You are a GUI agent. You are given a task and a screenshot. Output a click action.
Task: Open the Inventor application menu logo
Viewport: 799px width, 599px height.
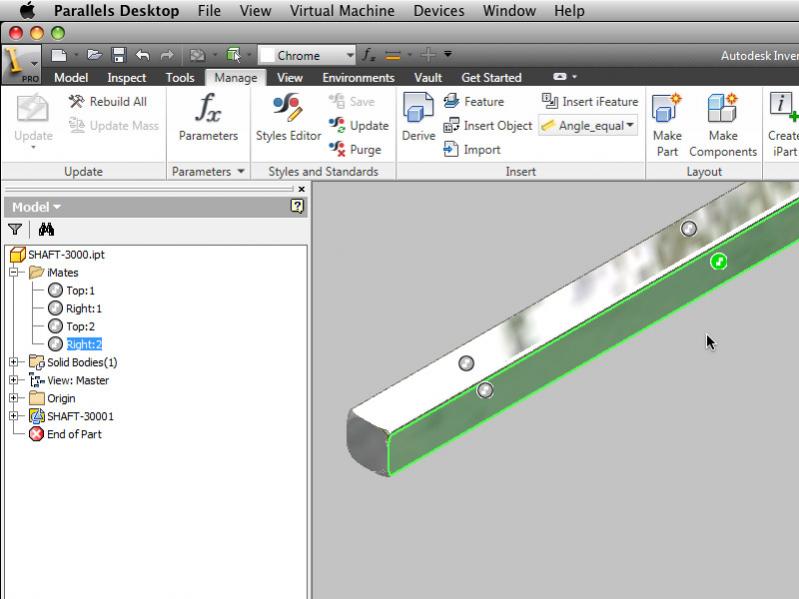click(20, 64)
